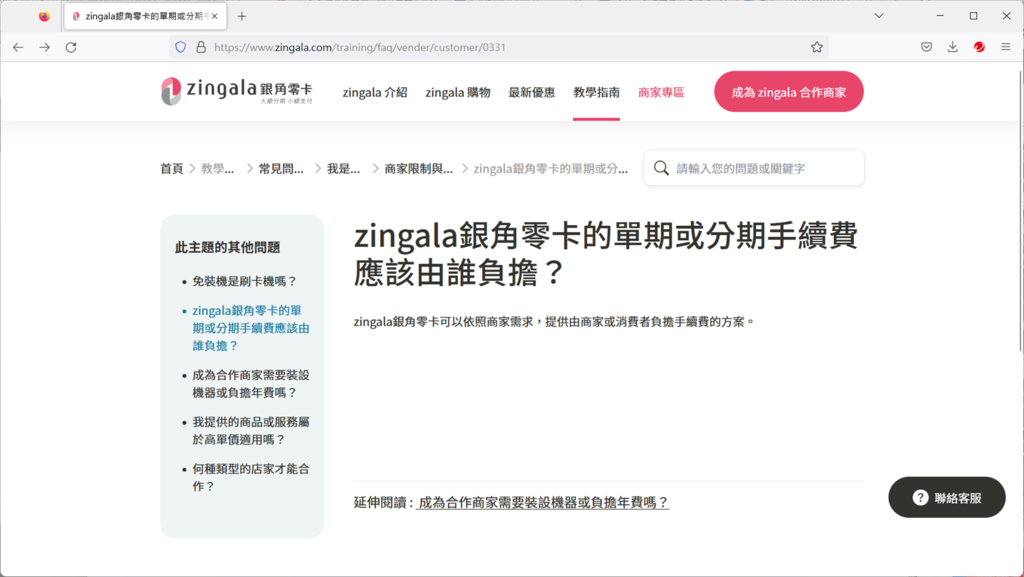Open sidebar question 我提供的商品或服務屬於高單價適用嗎？

click(251, 431)
